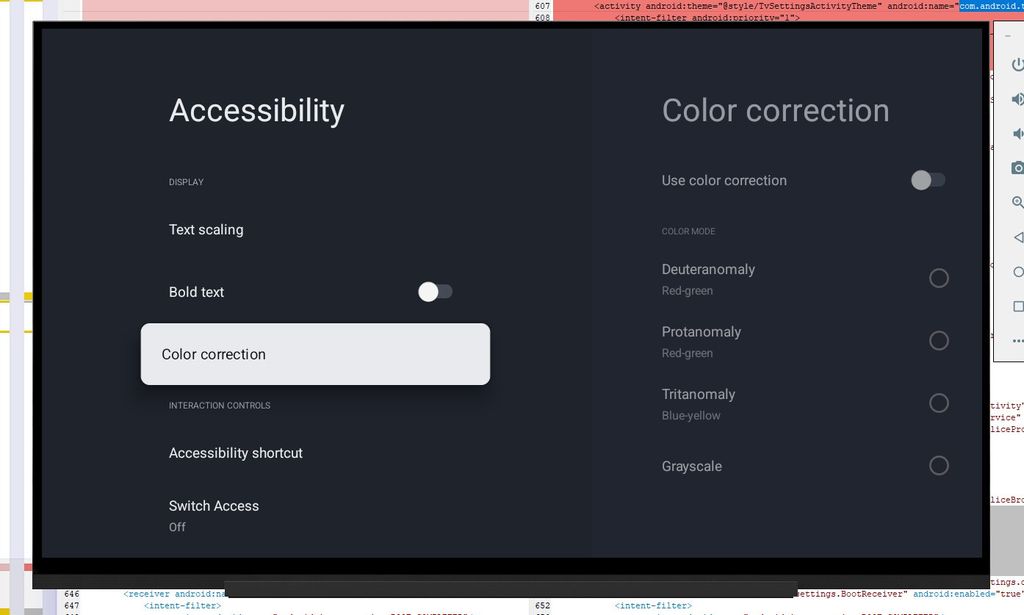The width and height of the screenshot is (1024, 615).
Task: Take a screenshot with the camera icon
Action: tap(1016, 168)
